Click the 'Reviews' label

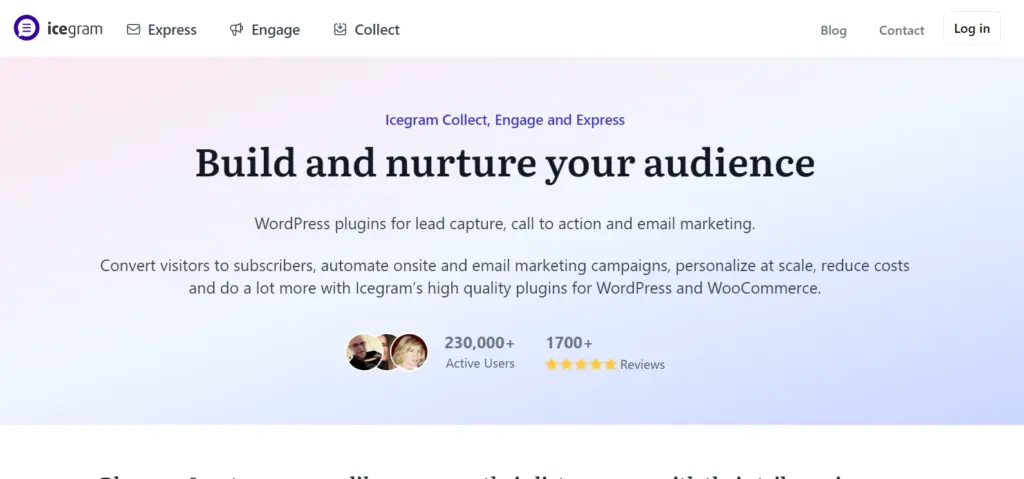click(642, 365)
